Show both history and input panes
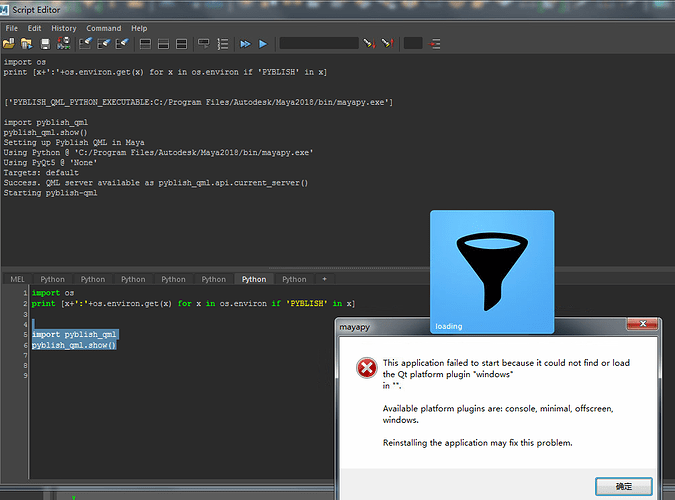675x500 pixels. coord(182,43)
